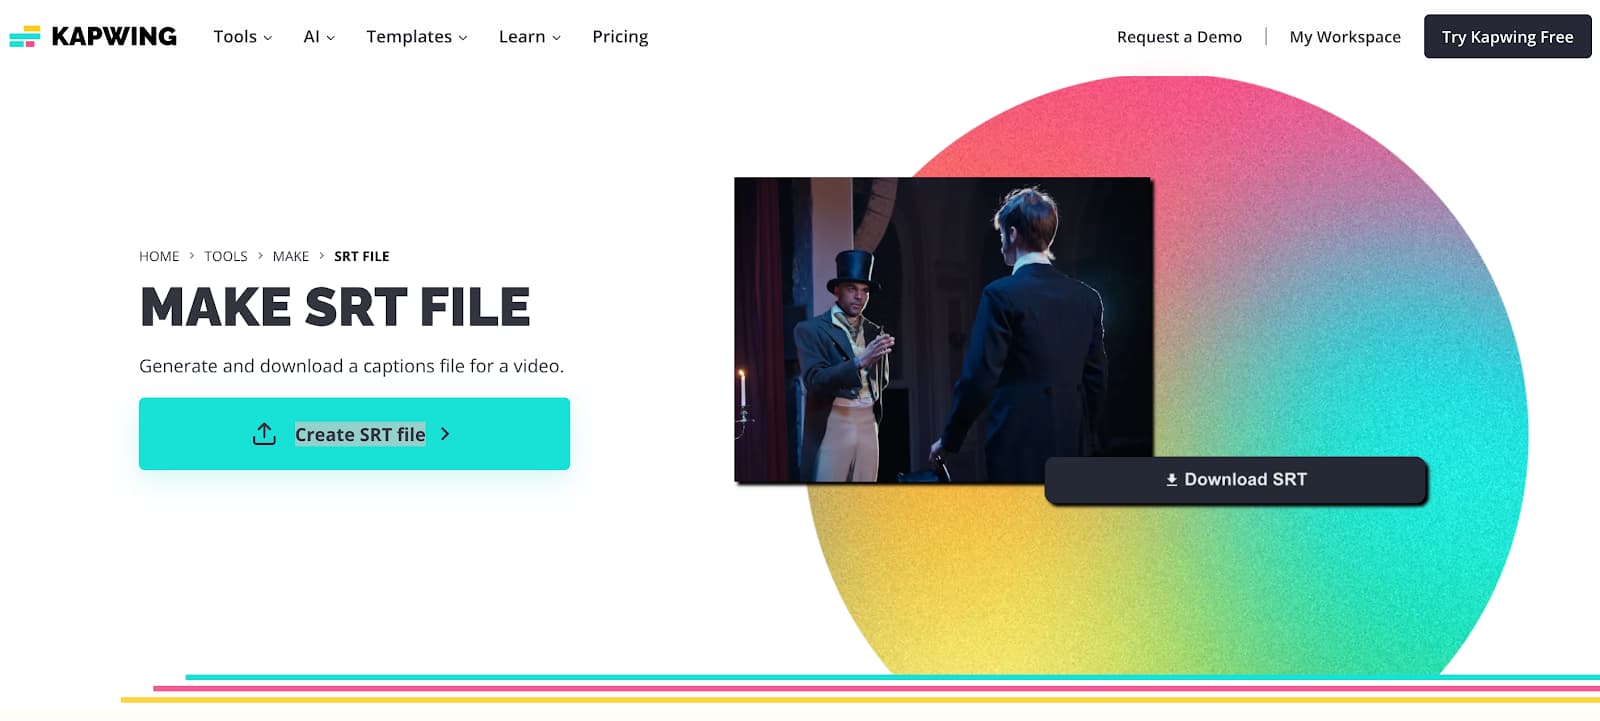This screenshot has height=721, width=1600.
Task: Click the download arrow icon on Download SRT
Action: point(1172,480)
